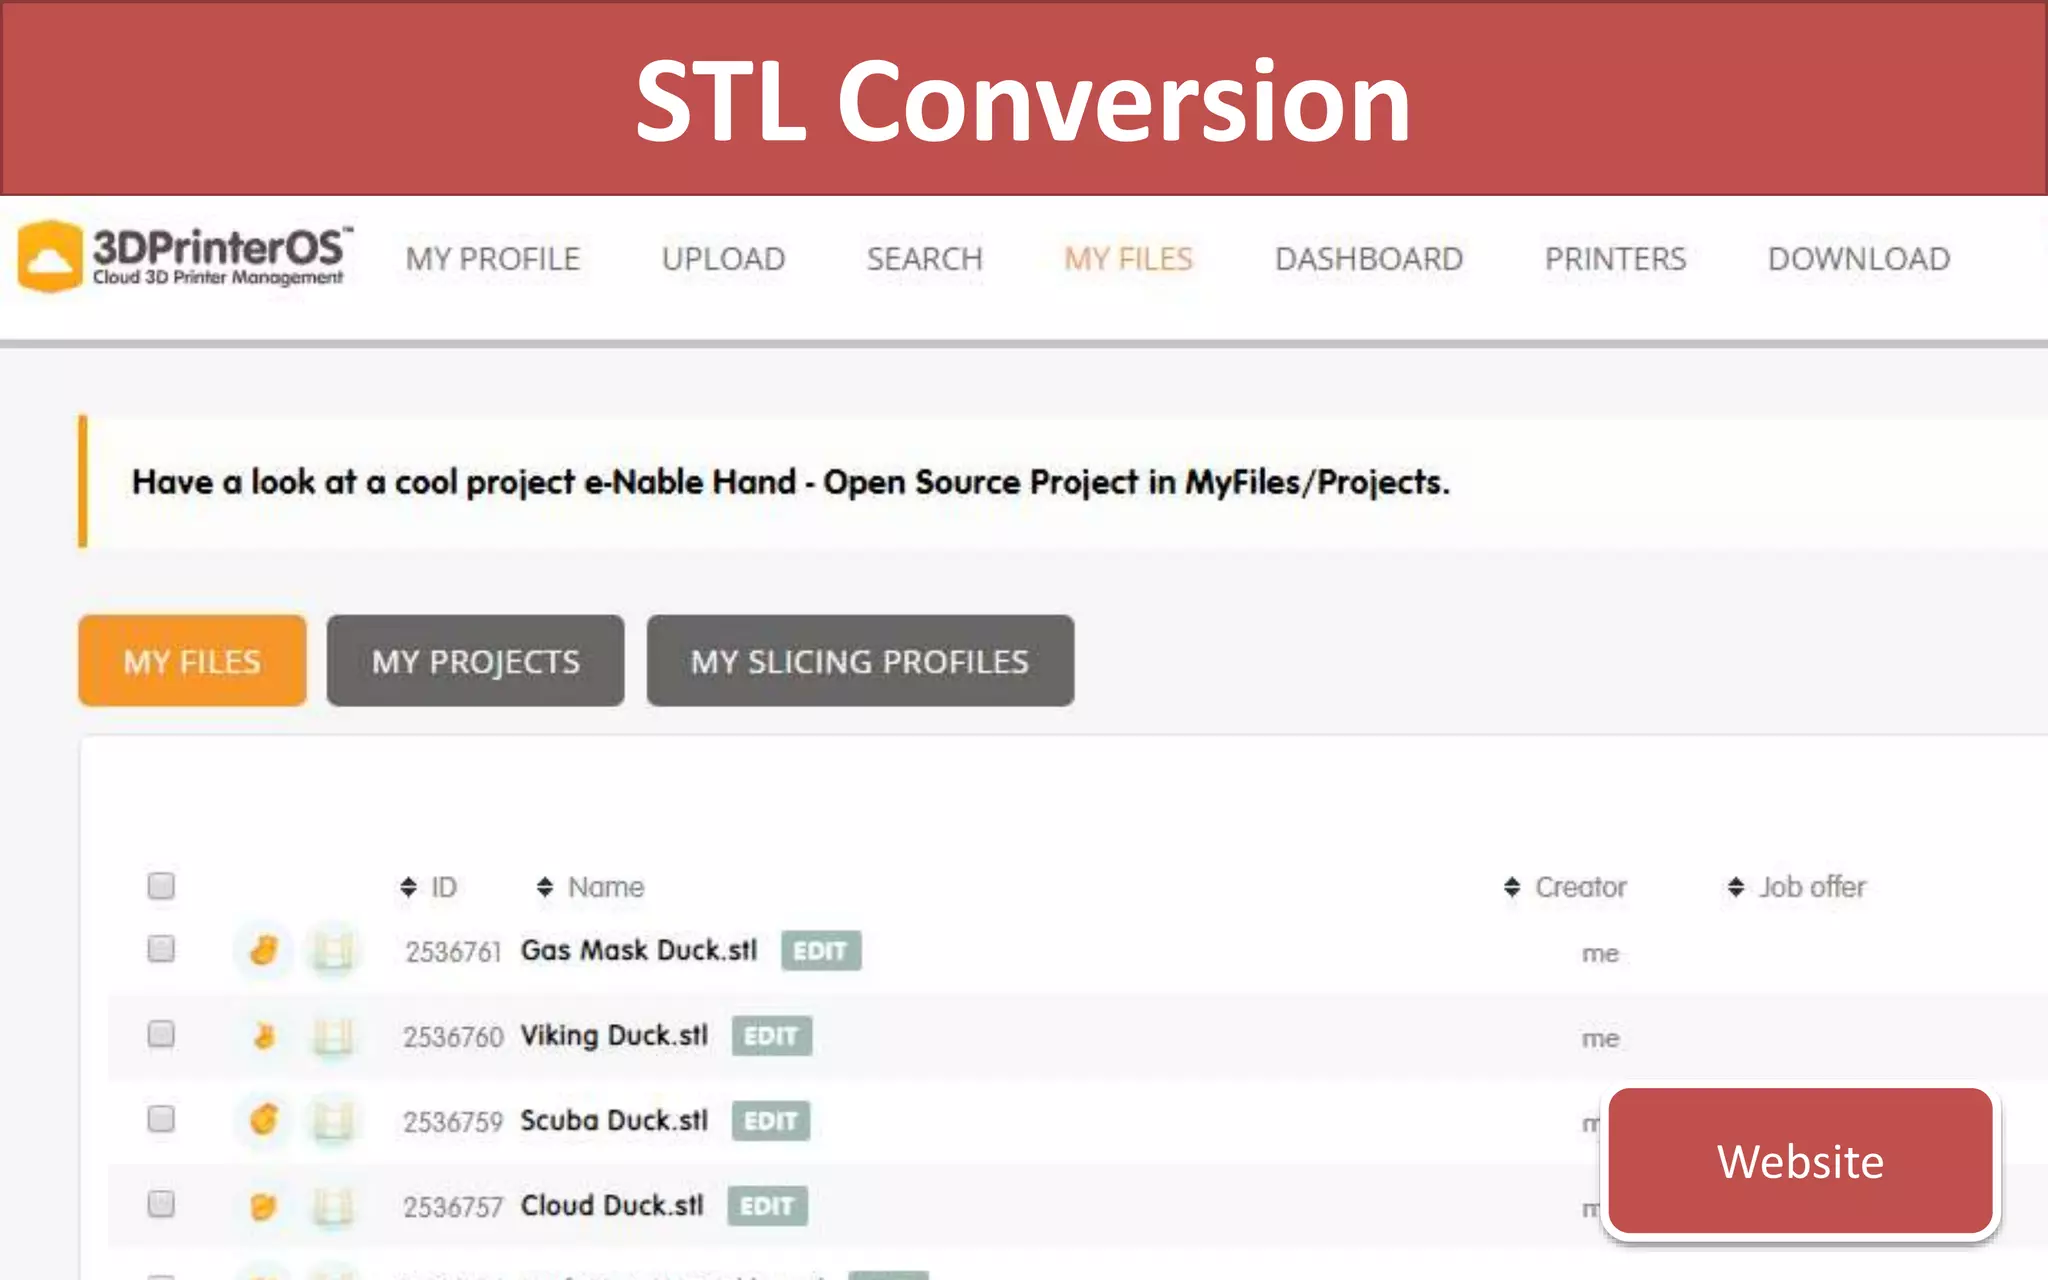Click the 3DPrinterOS cloud logo

pyautogui.click(x=183, y=257)
